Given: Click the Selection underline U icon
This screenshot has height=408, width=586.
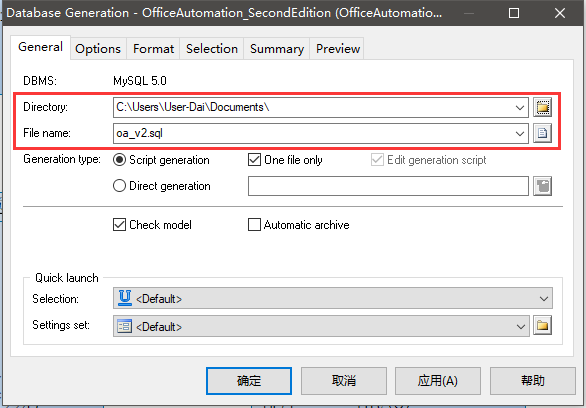Looking at the screenshot, I should pos(124,298).
